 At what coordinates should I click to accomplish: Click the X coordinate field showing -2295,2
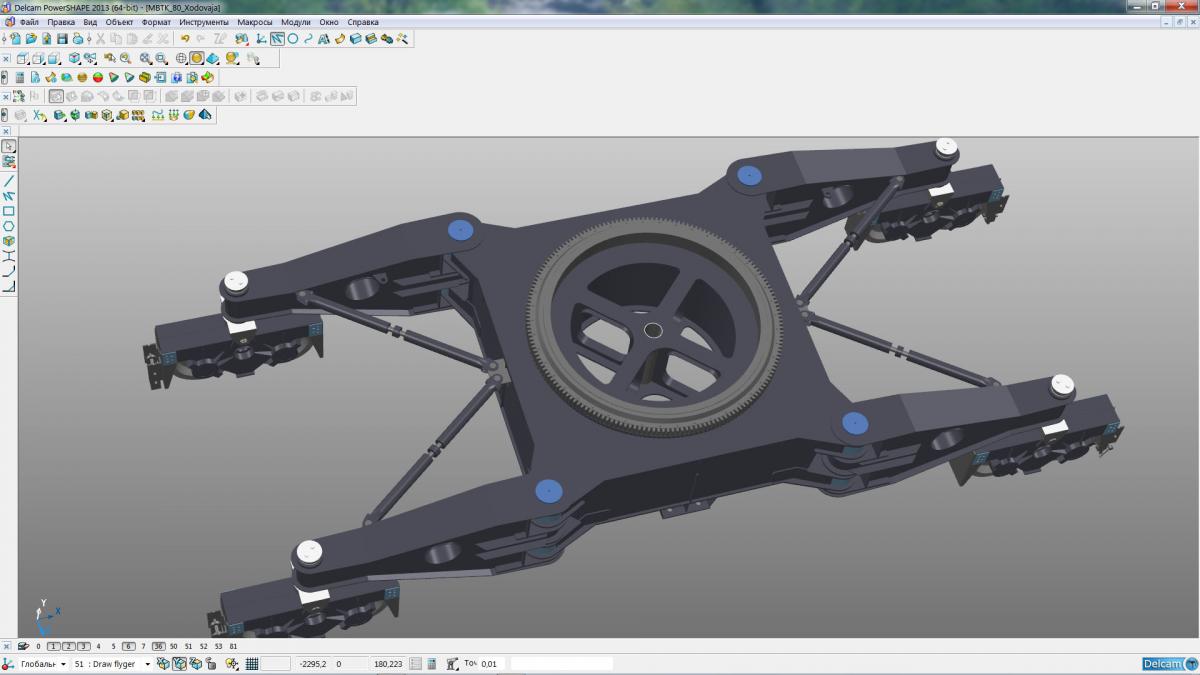[313, 664]
